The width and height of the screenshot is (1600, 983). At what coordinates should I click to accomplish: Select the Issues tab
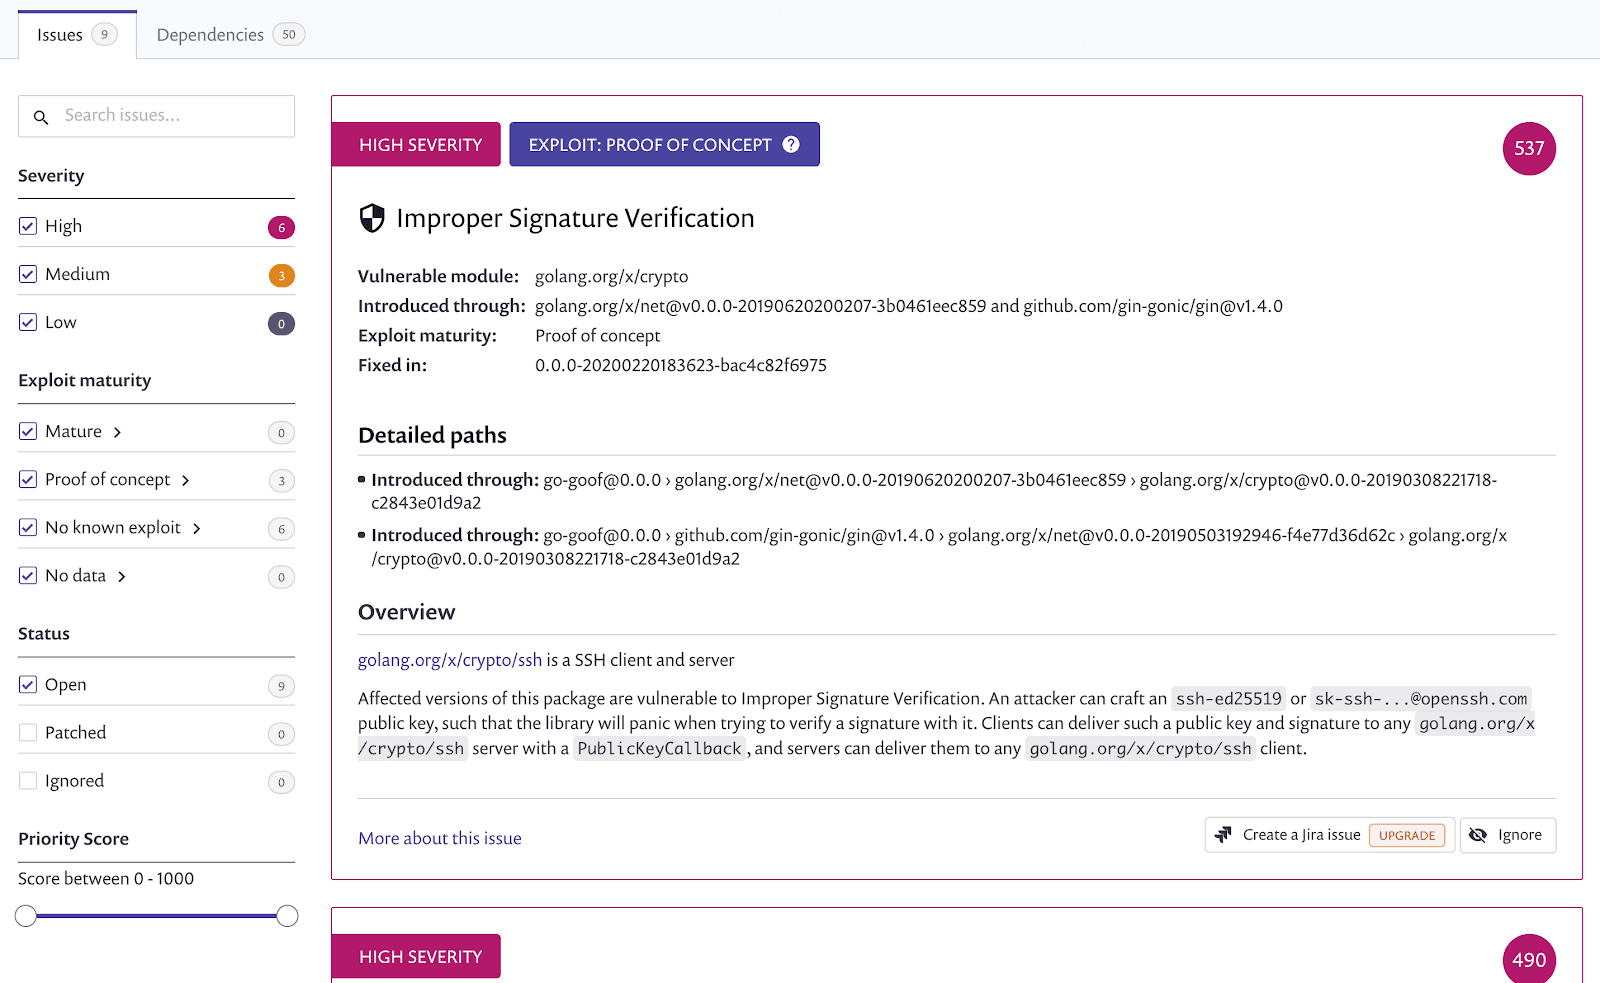tap(62, 33)
